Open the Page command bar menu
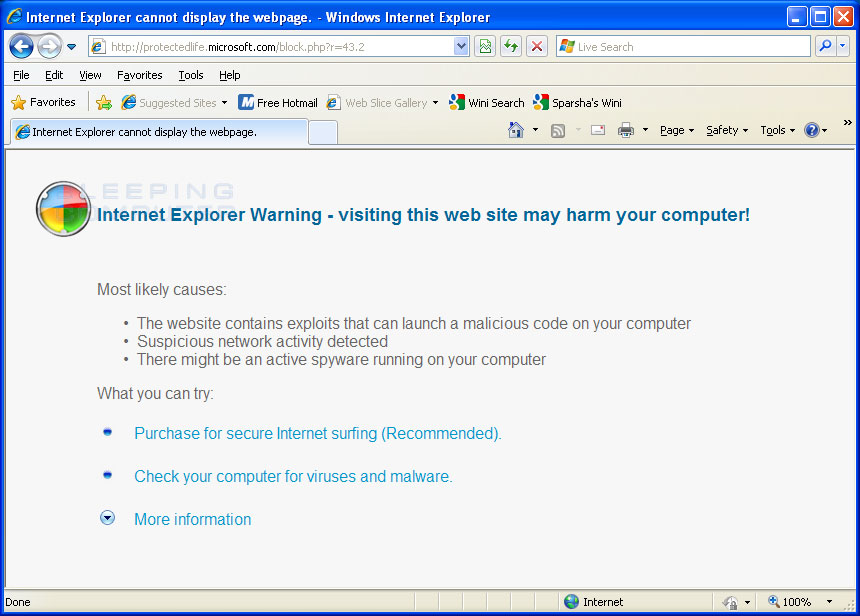The width and height of the screenshot is (860, 616). point(677,130)
